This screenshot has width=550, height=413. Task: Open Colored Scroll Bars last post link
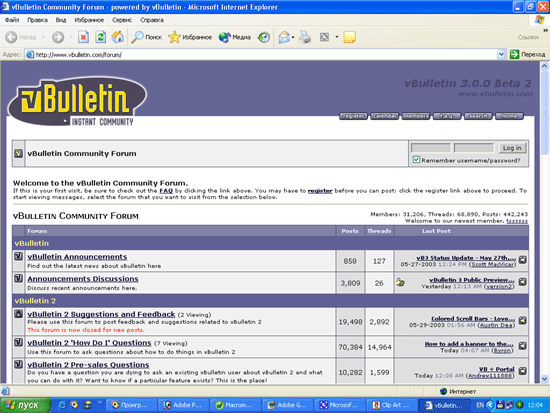point(473,319)
